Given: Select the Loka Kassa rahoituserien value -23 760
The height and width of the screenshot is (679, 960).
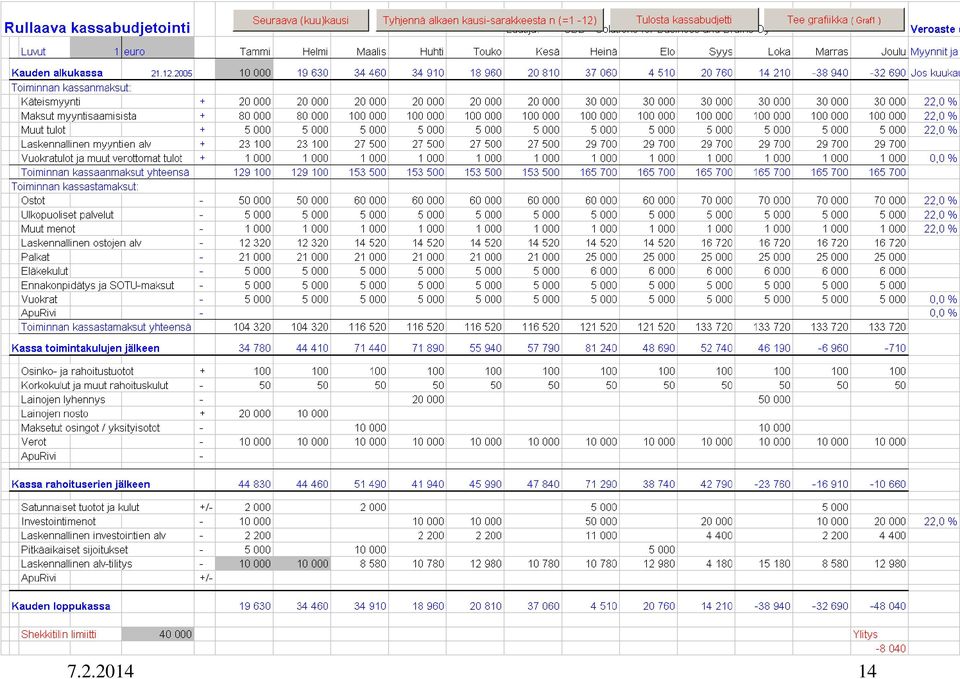Looking at the screenshot, I should click(771, 484).
